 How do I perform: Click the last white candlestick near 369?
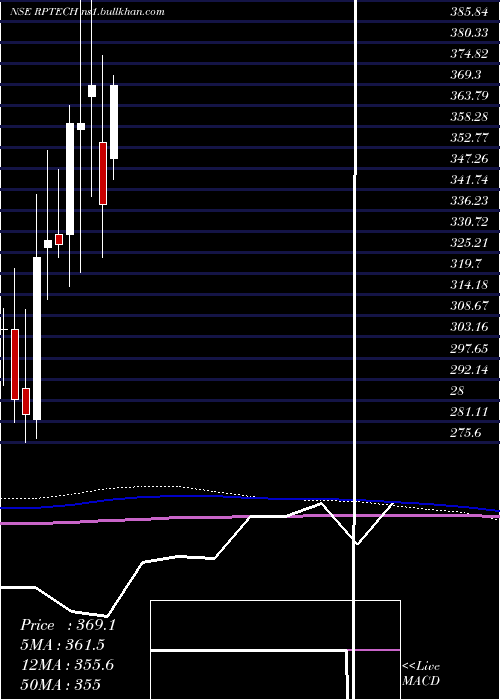pos(114,122)
